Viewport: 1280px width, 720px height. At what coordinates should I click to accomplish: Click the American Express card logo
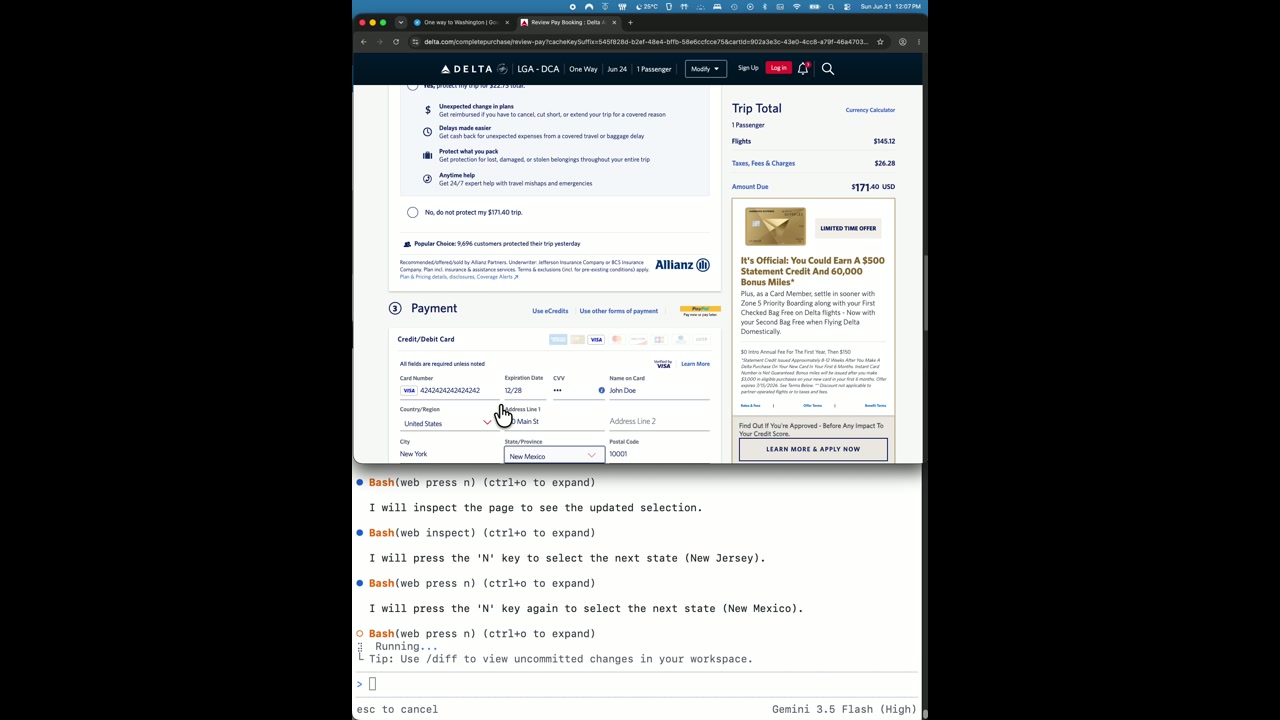558,340
